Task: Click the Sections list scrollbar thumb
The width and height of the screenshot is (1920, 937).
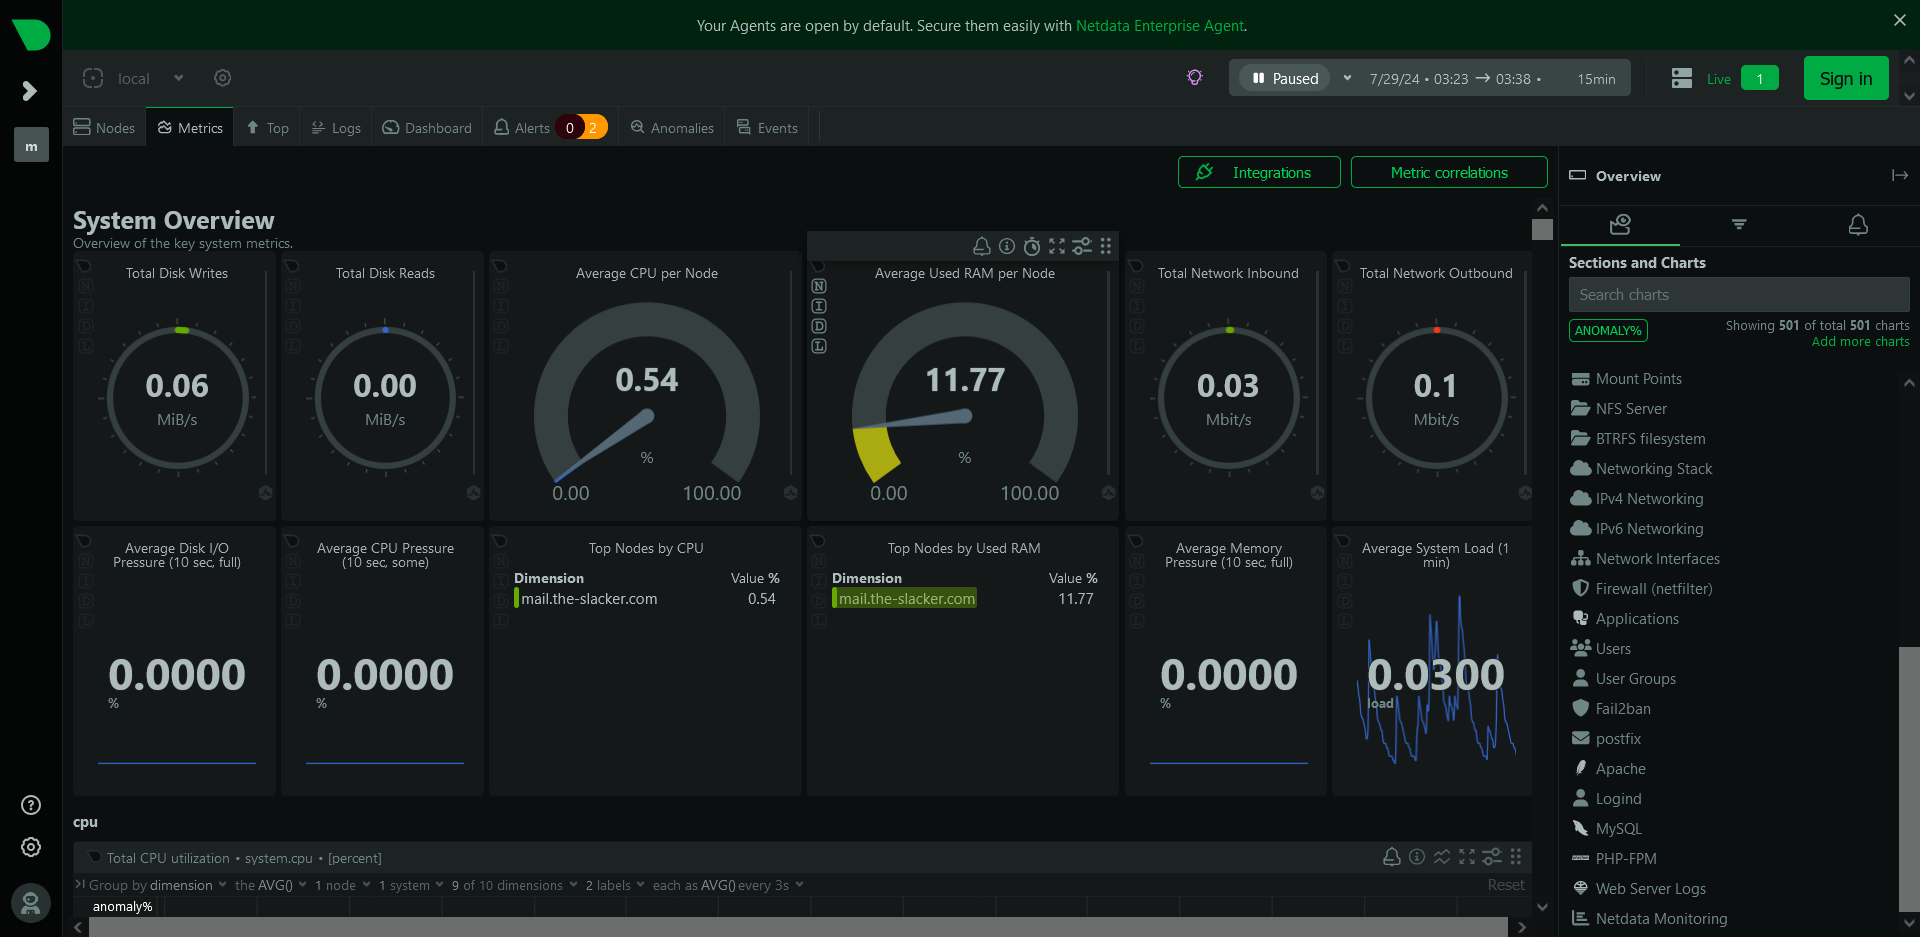Action: (x=1909, y=779)
